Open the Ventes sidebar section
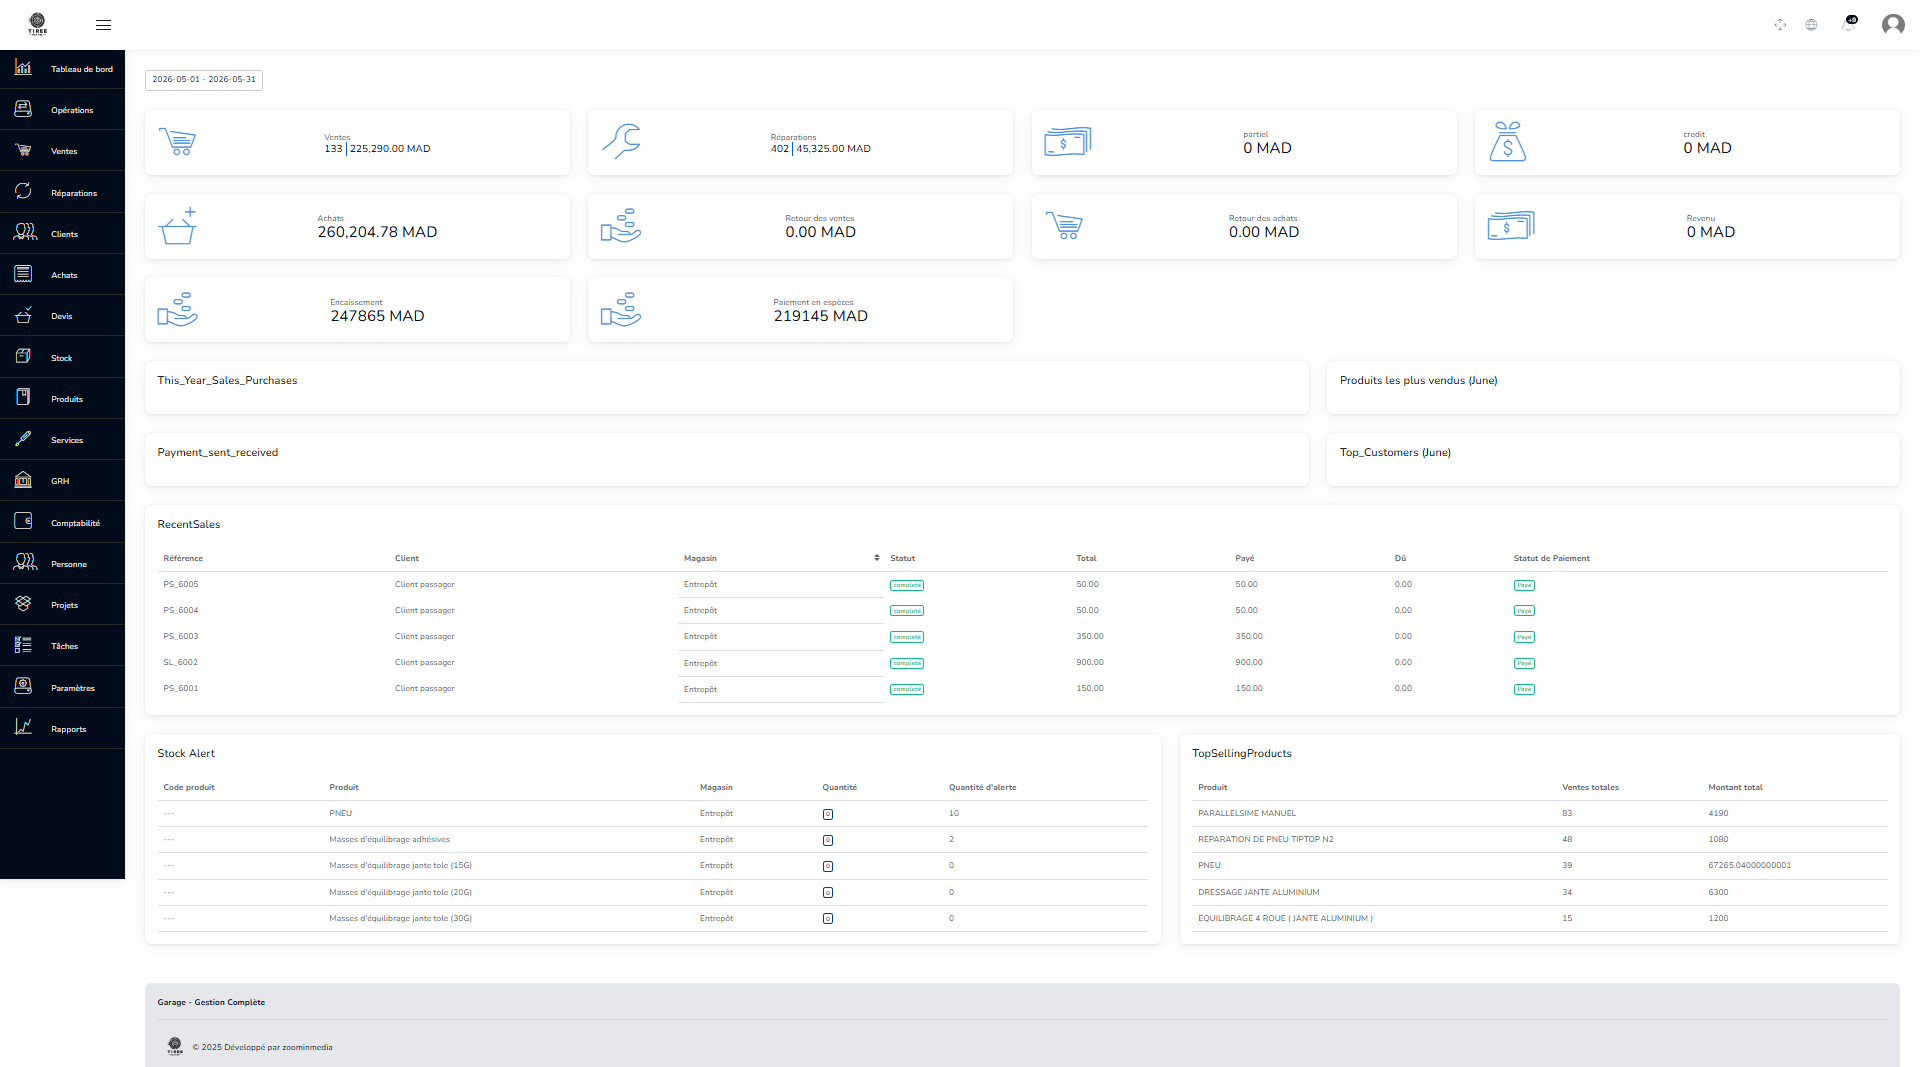The width and height of the screenshot is (1920, 1067). click(62, 151)
